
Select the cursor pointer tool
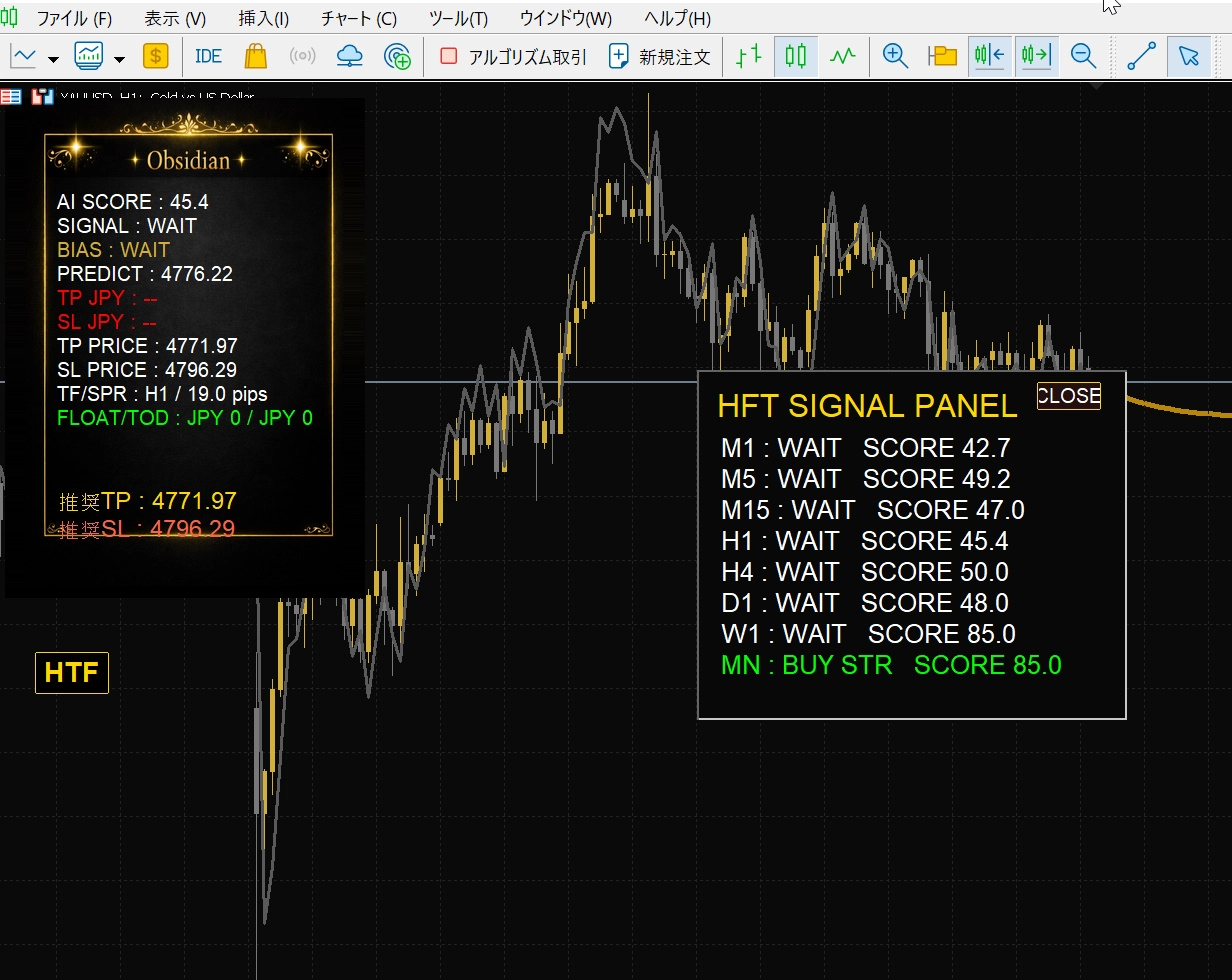tap(1188, 56)
